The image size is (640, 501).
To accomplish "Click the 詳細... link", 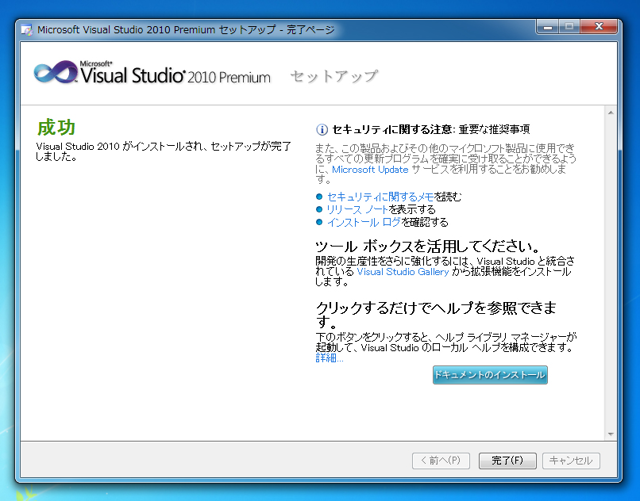I will [329, 358].
